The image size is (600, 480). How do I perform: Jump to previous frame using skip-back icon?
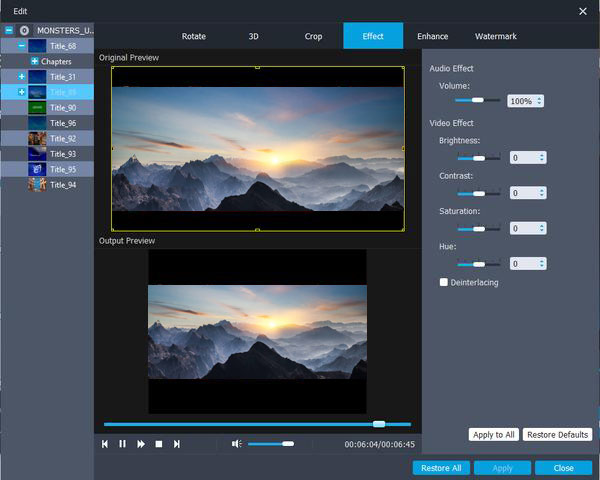coord(104,444)
